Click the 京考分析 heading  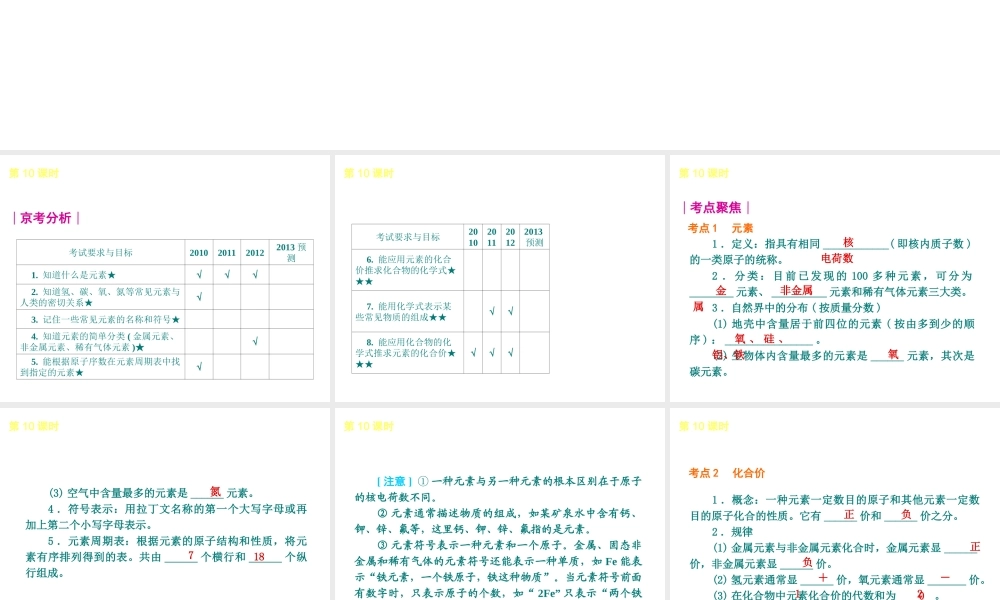(46, 218)
